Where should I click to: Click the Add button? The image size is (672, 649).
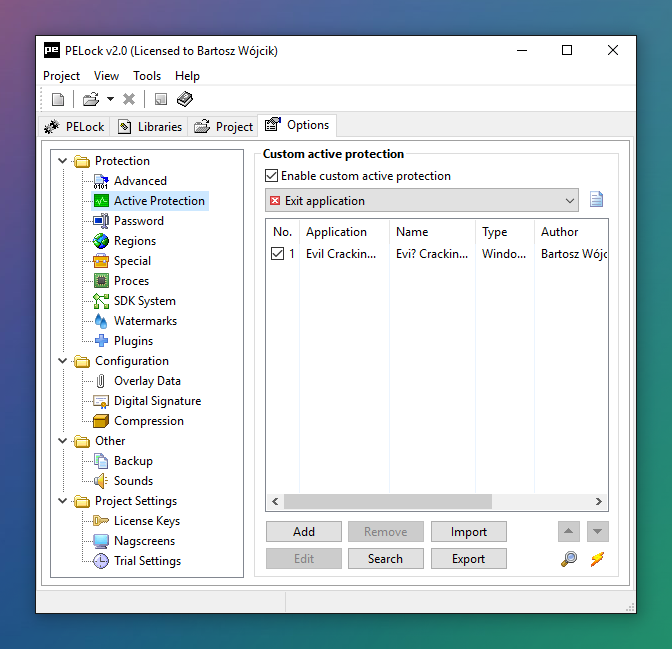[304, 532]
